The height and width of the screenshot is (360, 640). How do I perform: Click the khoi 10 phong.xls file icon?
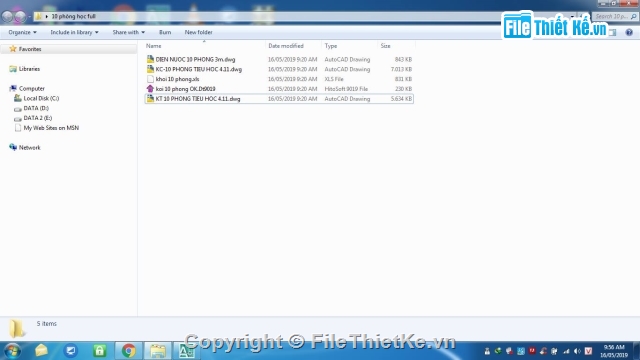click(150, 79)
